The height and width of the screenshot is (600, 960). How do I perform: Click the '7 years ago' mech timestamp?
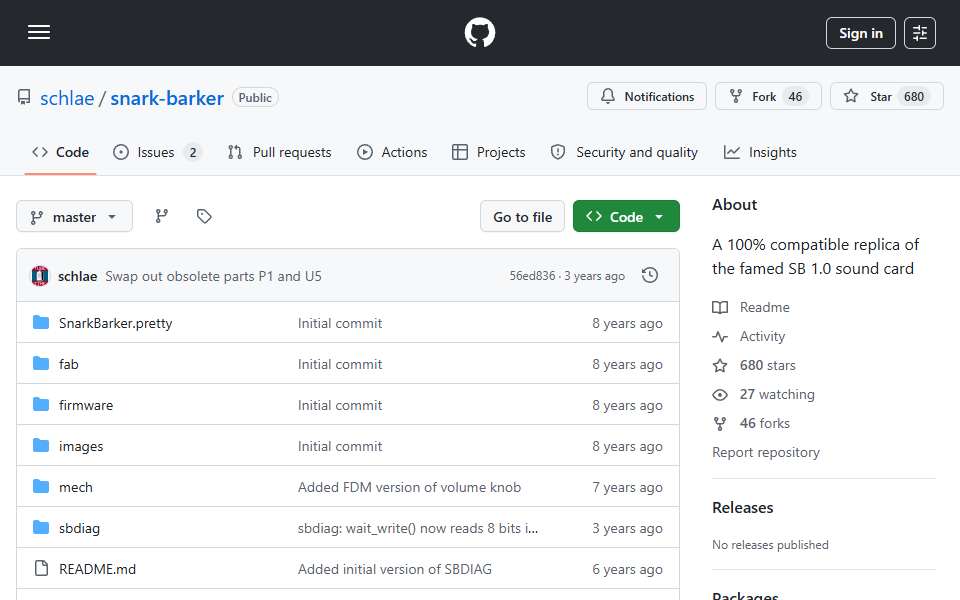tap(627, 487)
